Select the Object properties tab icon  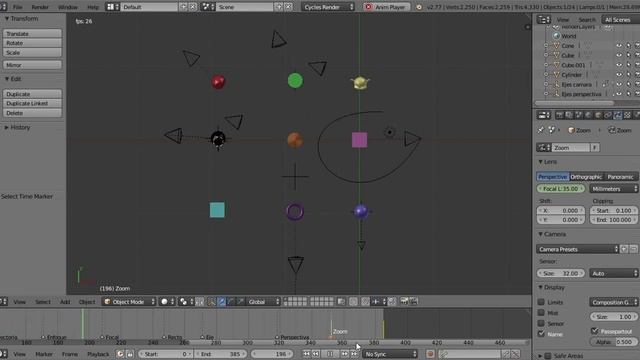598,116
